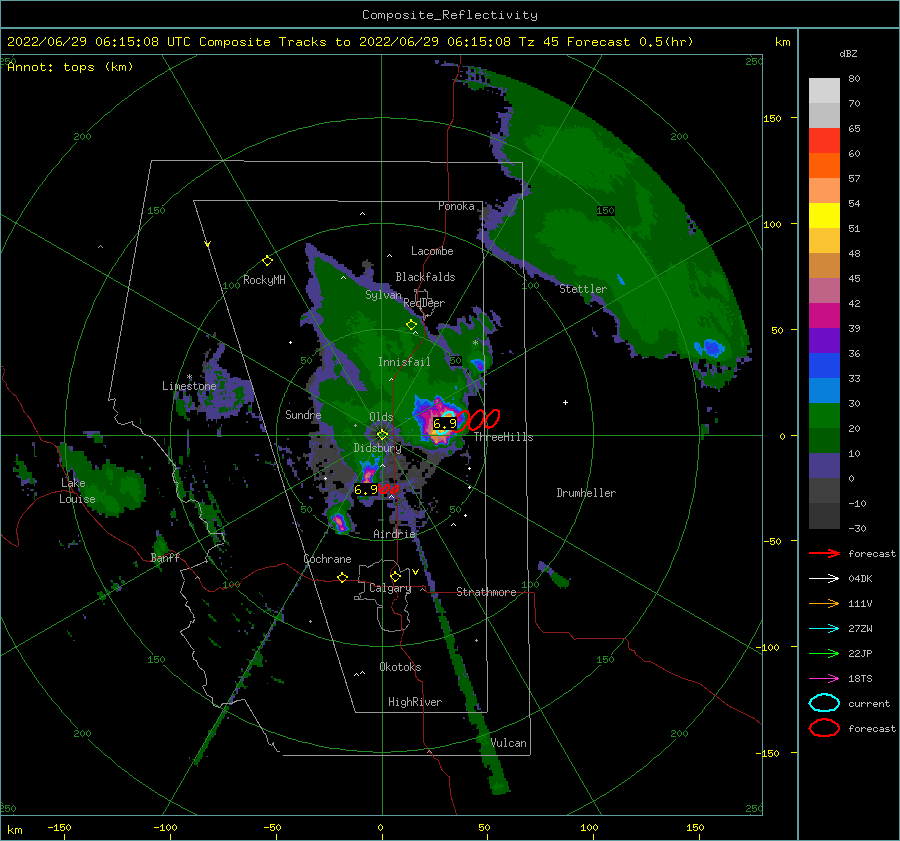The image size is (900, 841).
Task: Click the bright green 20-30 dBZ swatch
Action: [x=824, y=416]
